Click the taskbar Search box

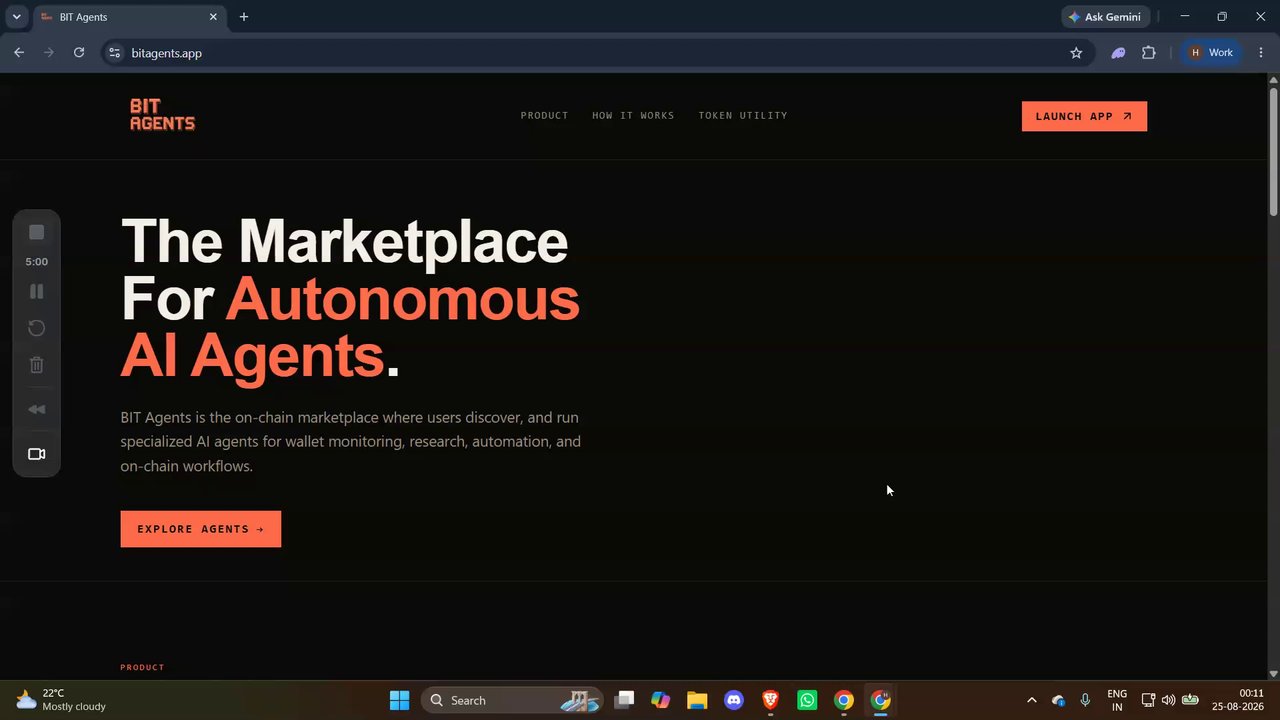point(512,700)
